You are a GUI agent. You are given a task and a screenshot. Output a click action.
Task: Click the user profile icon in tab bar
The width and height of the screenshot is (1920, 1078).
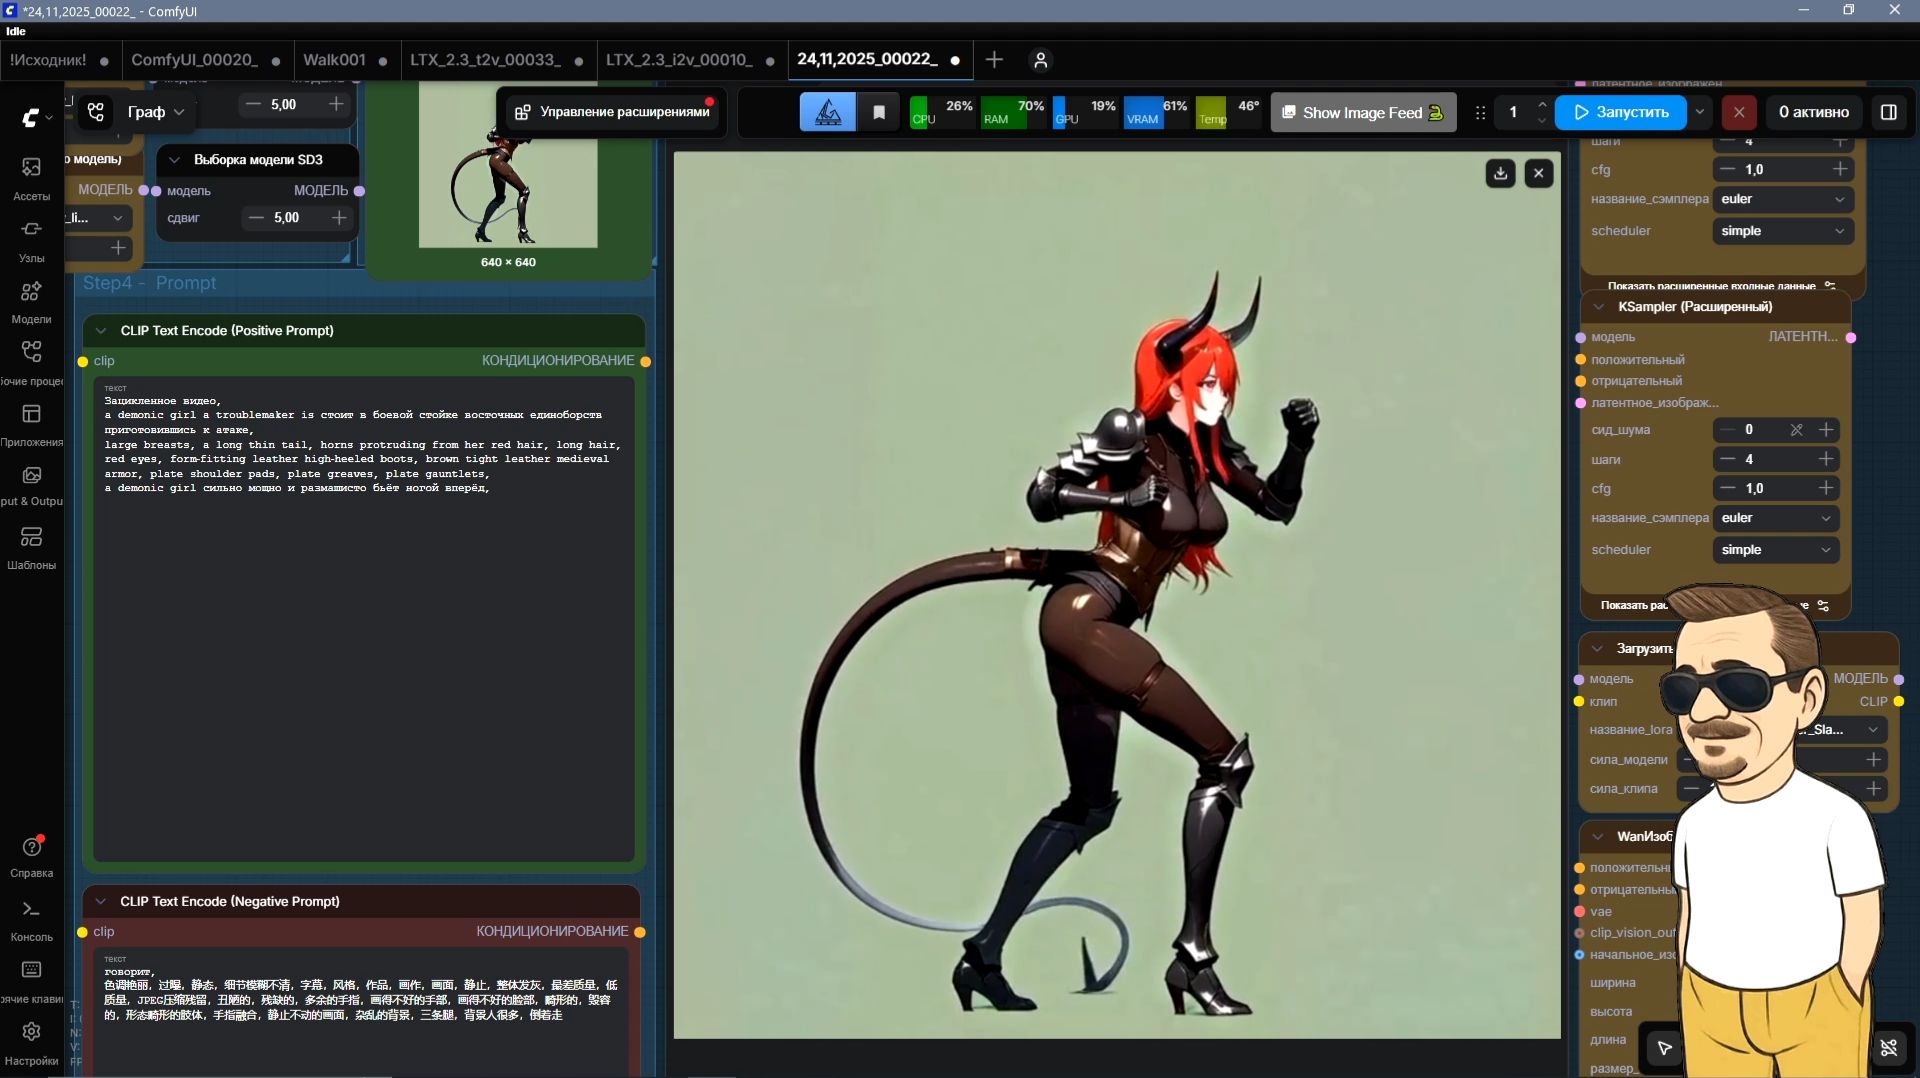pos(1041,60)
